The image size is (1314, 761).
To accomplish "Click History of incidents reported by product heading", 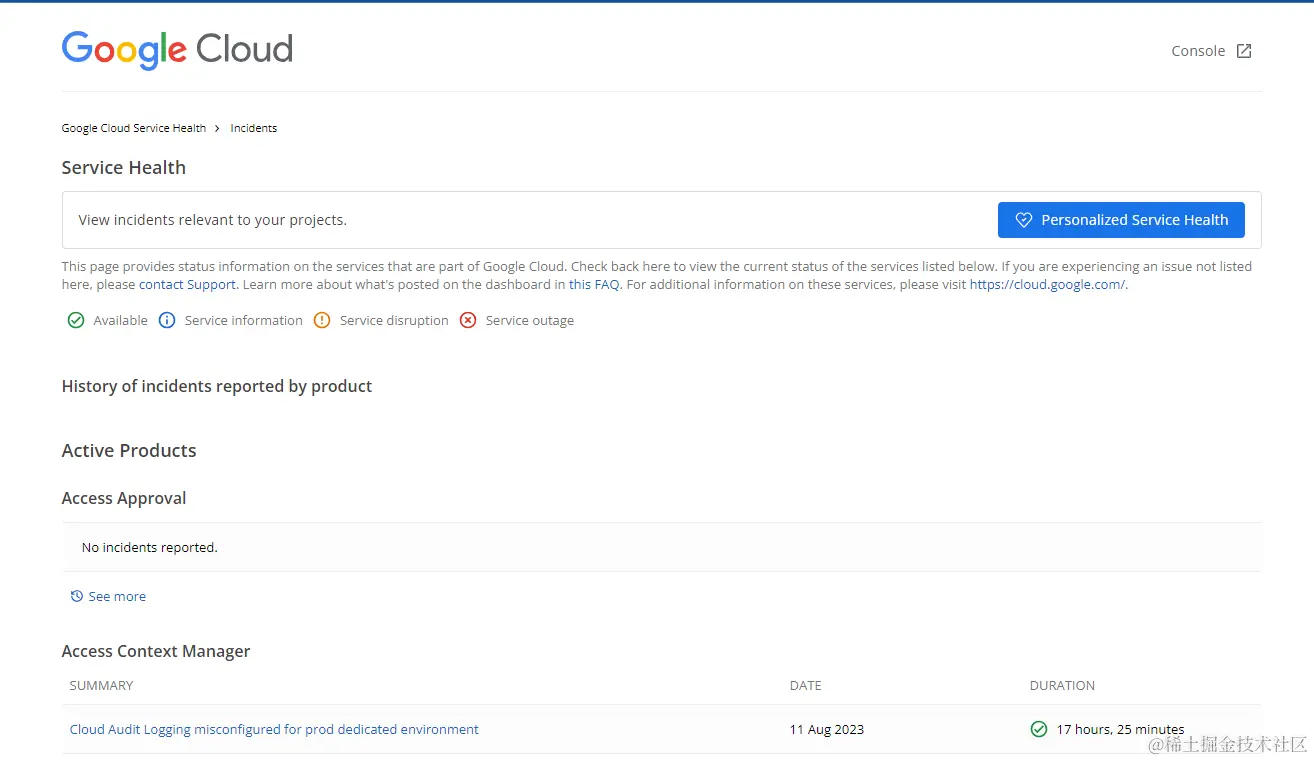I will tap(217, 386).
